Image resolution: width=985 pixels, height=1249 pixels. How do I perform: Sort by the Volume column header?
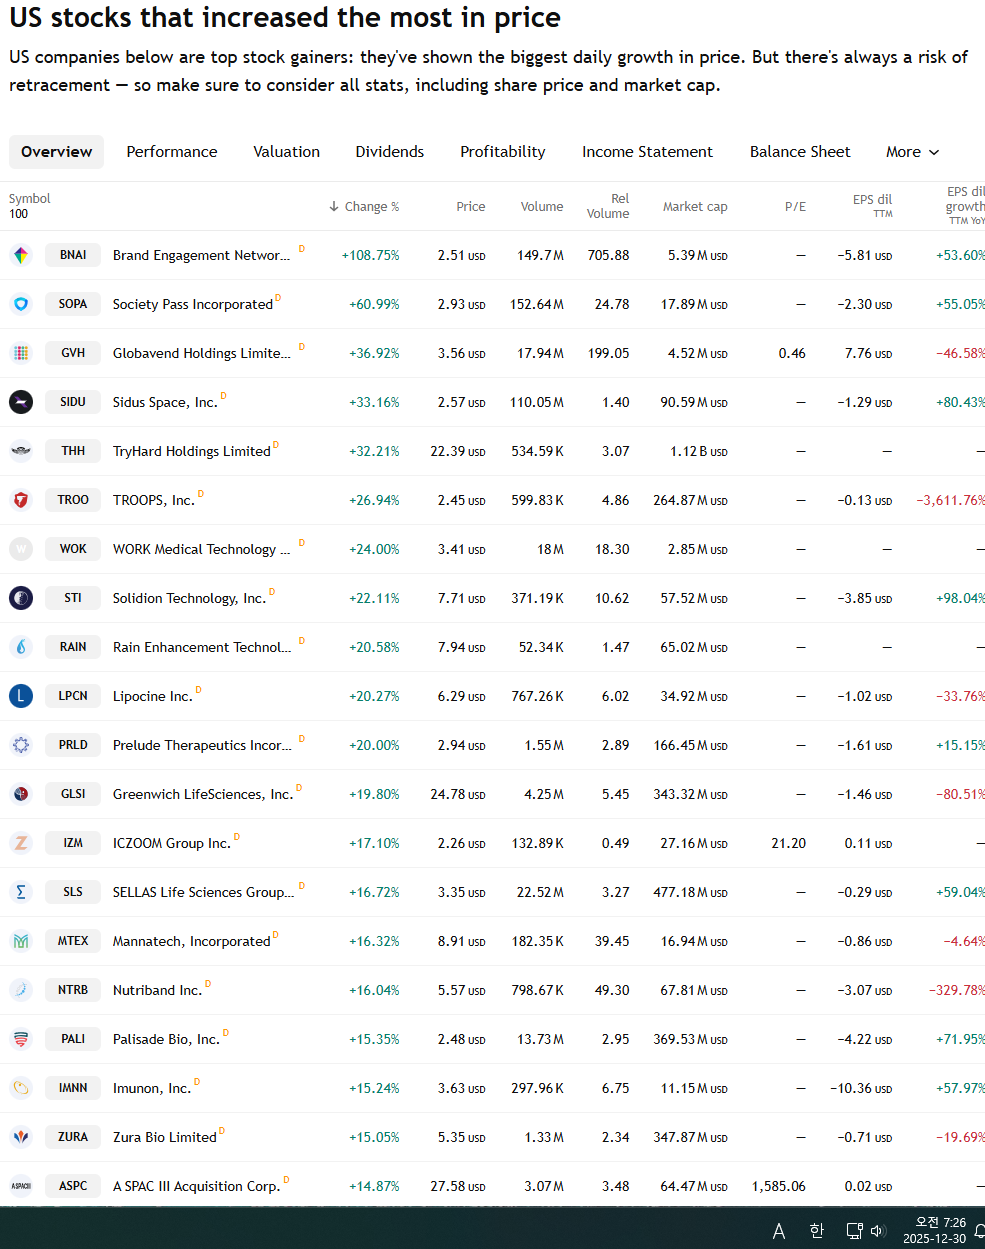click(542, 206)
